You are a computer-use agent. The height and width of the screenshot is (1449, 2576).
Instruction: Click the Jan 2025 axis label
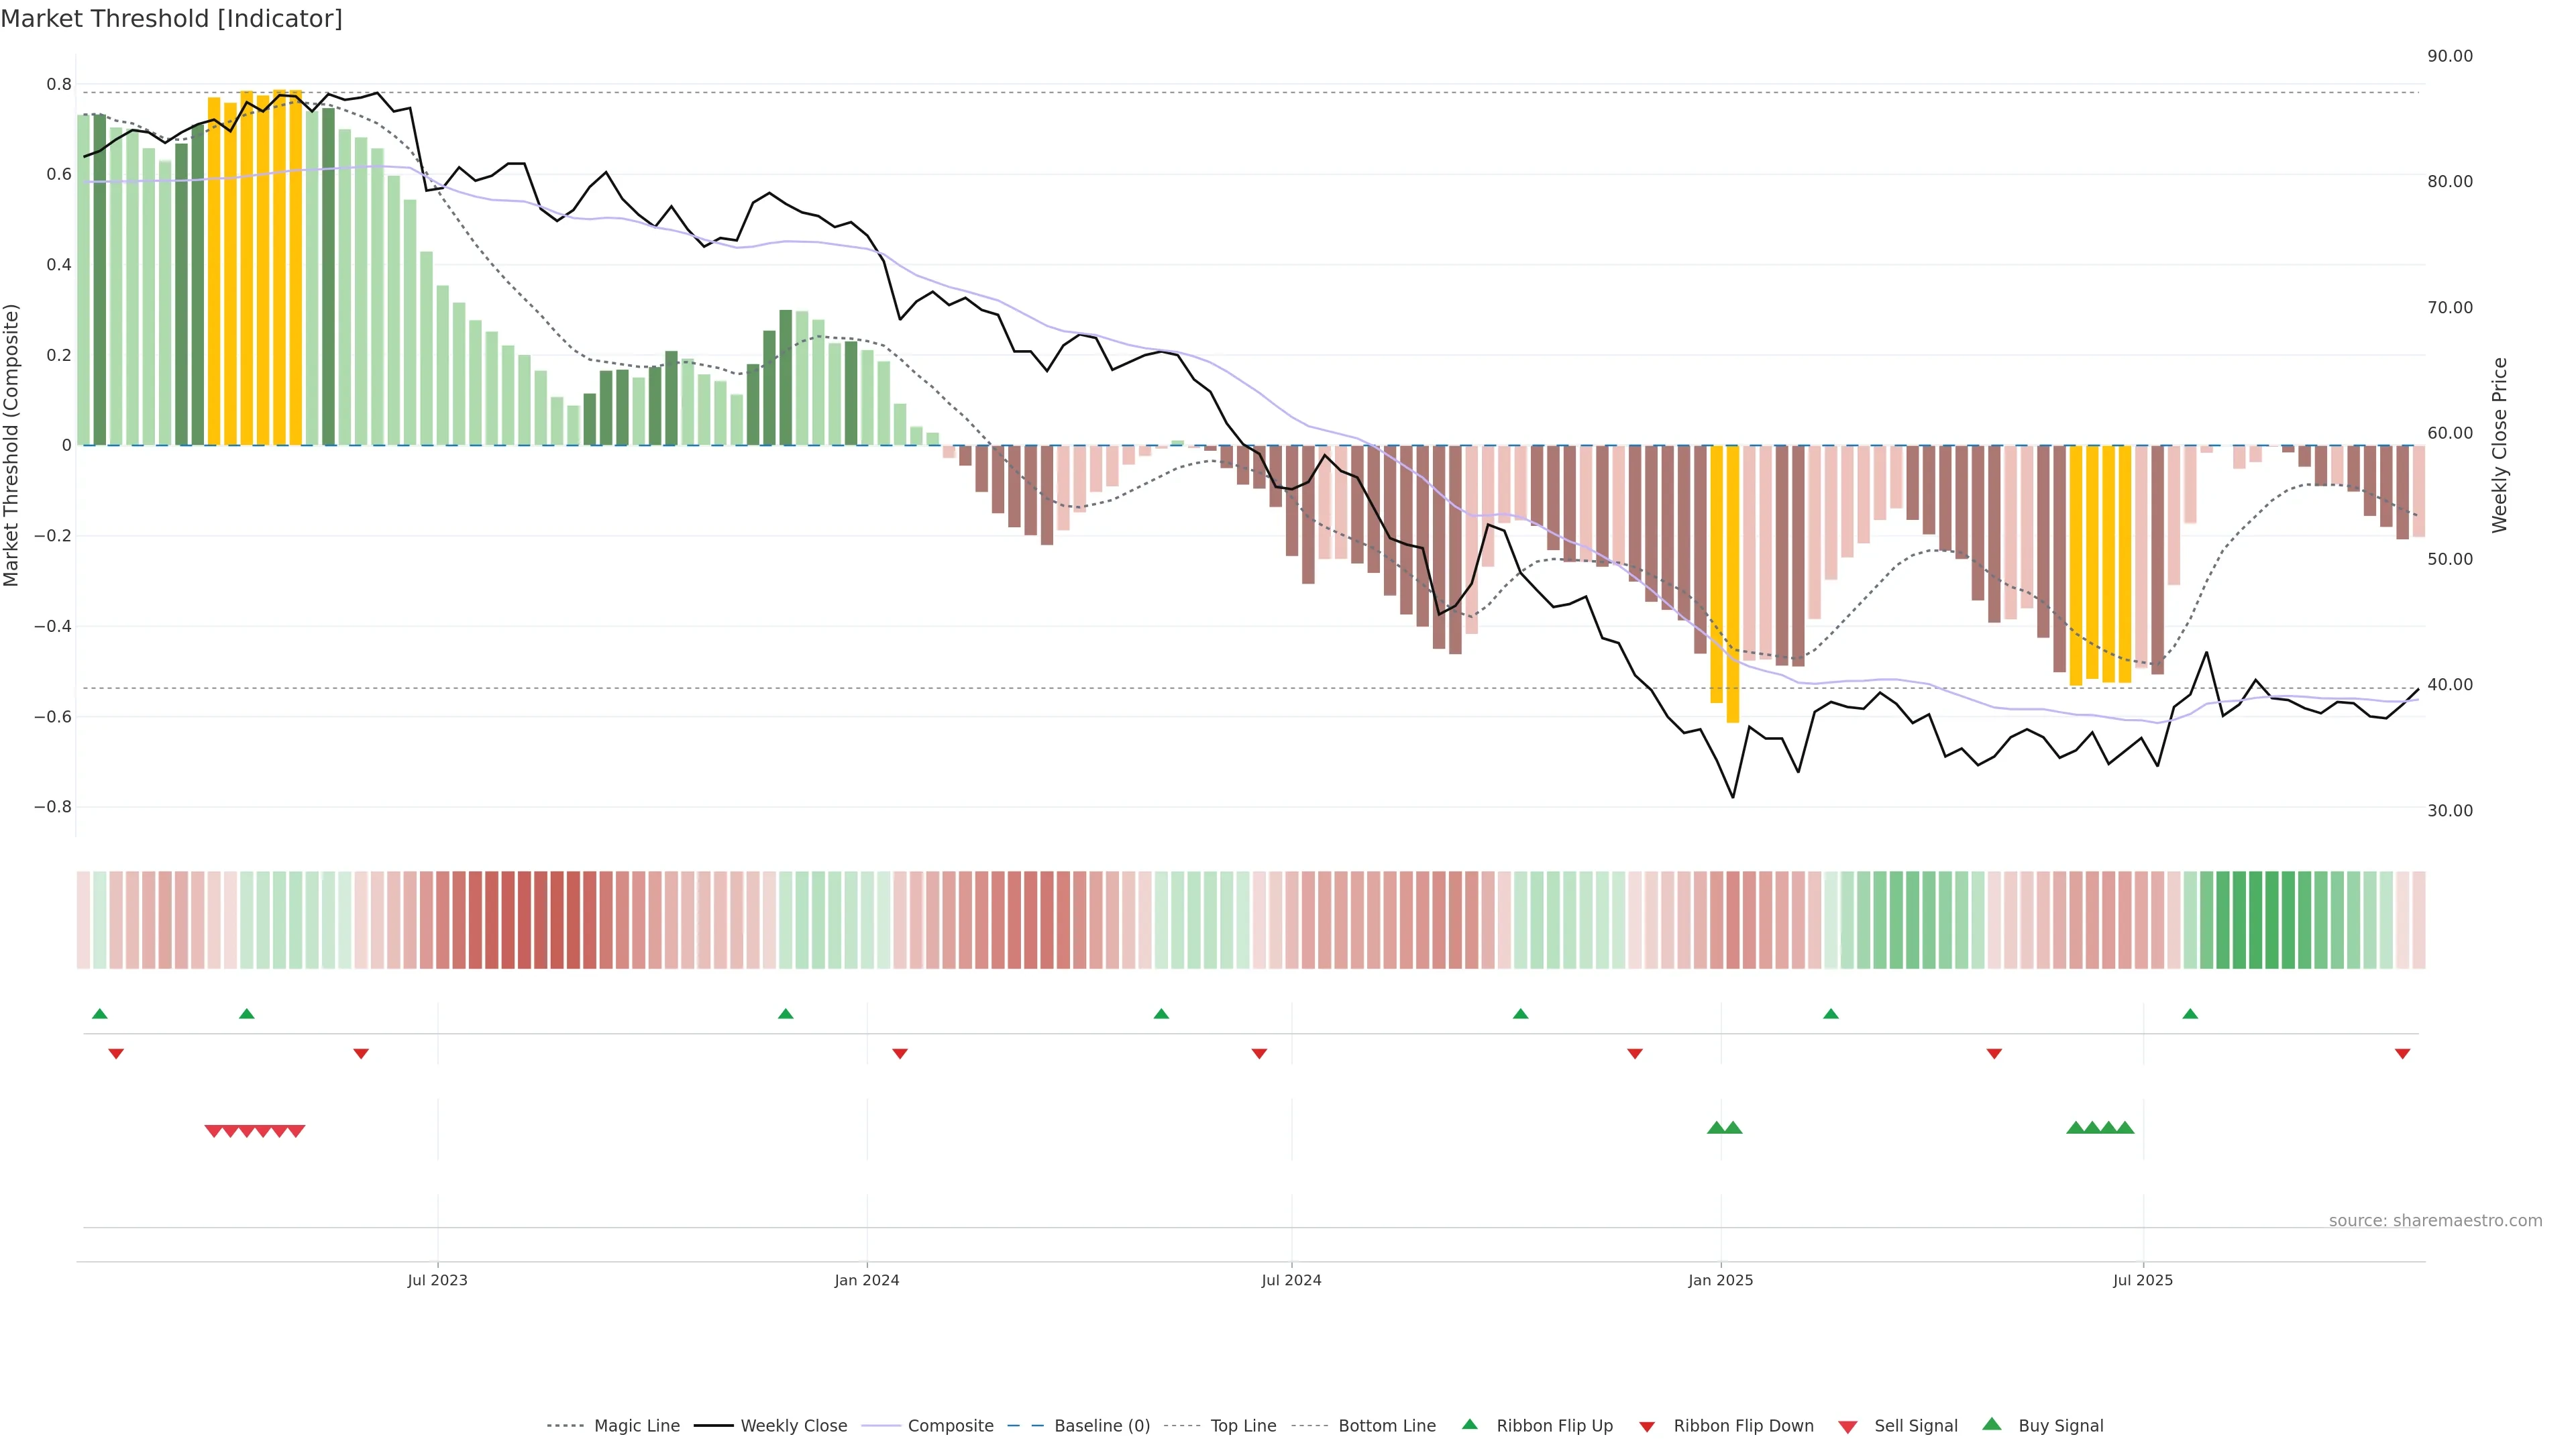pyautogui.click(x=1720, y=1280)
